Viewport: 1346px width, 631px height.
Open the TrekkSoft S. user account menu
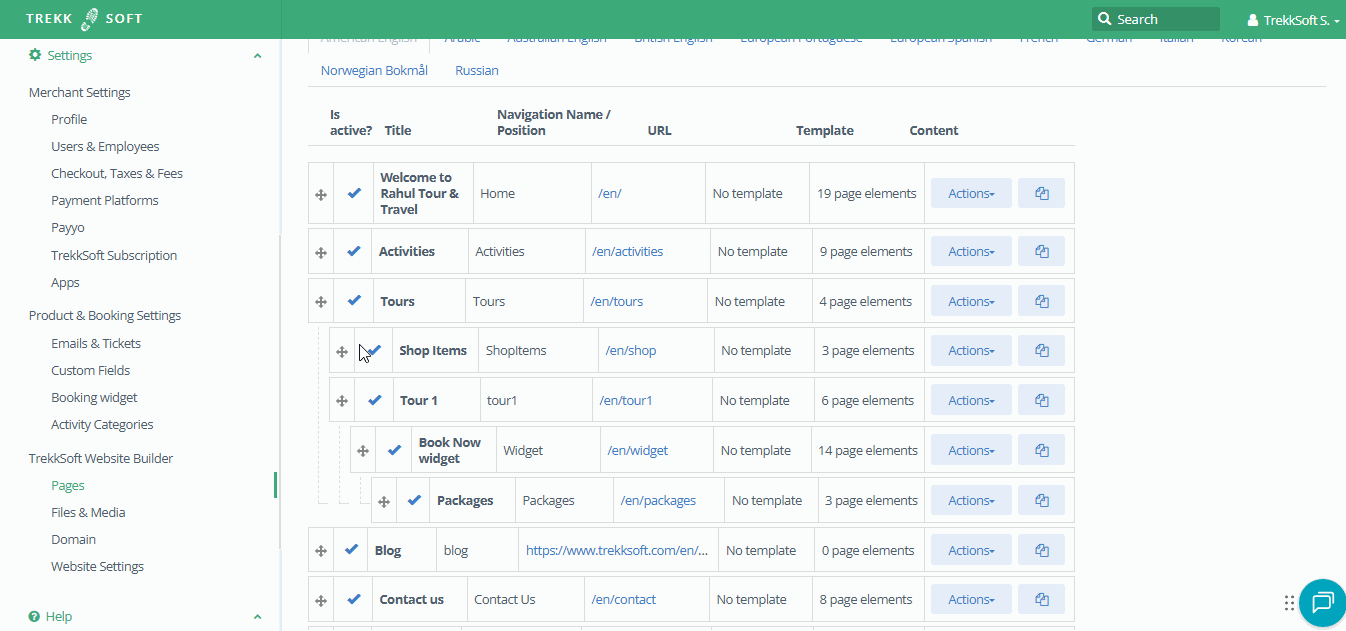(x=1293, y=20)
